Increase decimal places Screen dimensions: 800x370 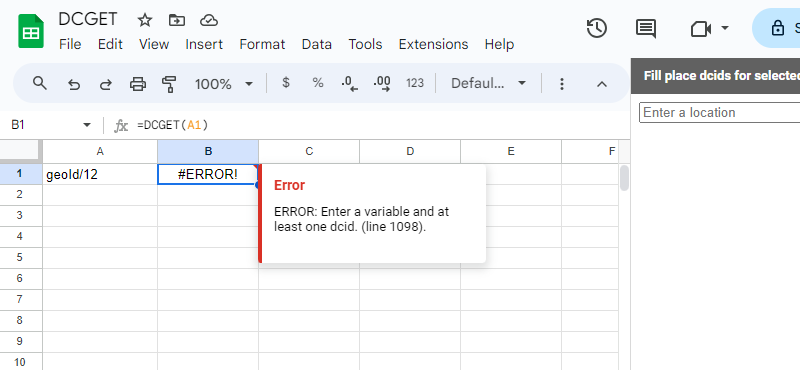(382, 83)
